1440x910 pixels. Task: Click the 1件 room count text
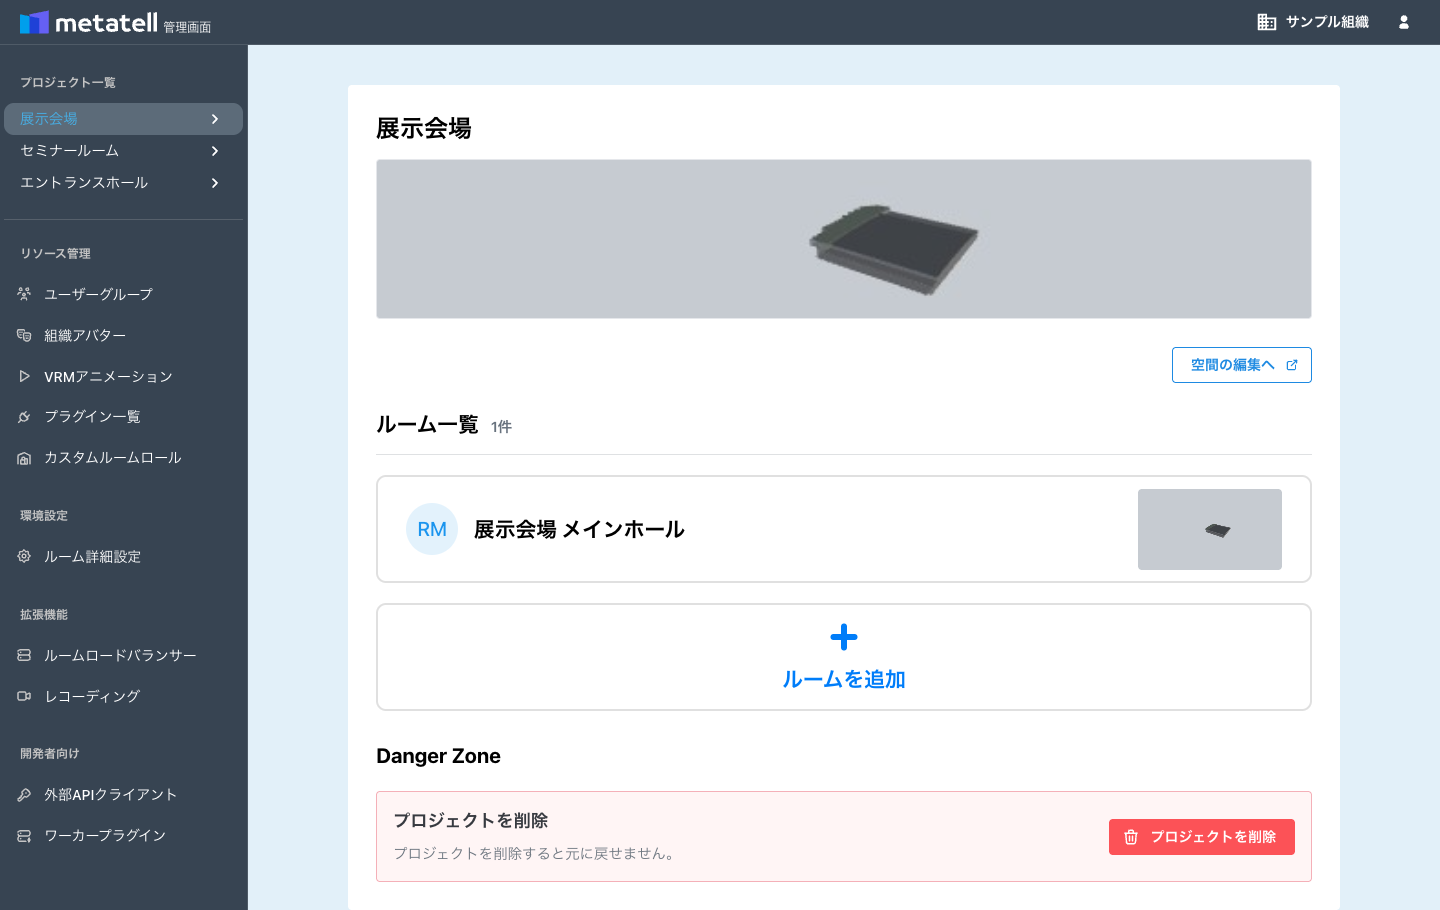tap(501, 427)
